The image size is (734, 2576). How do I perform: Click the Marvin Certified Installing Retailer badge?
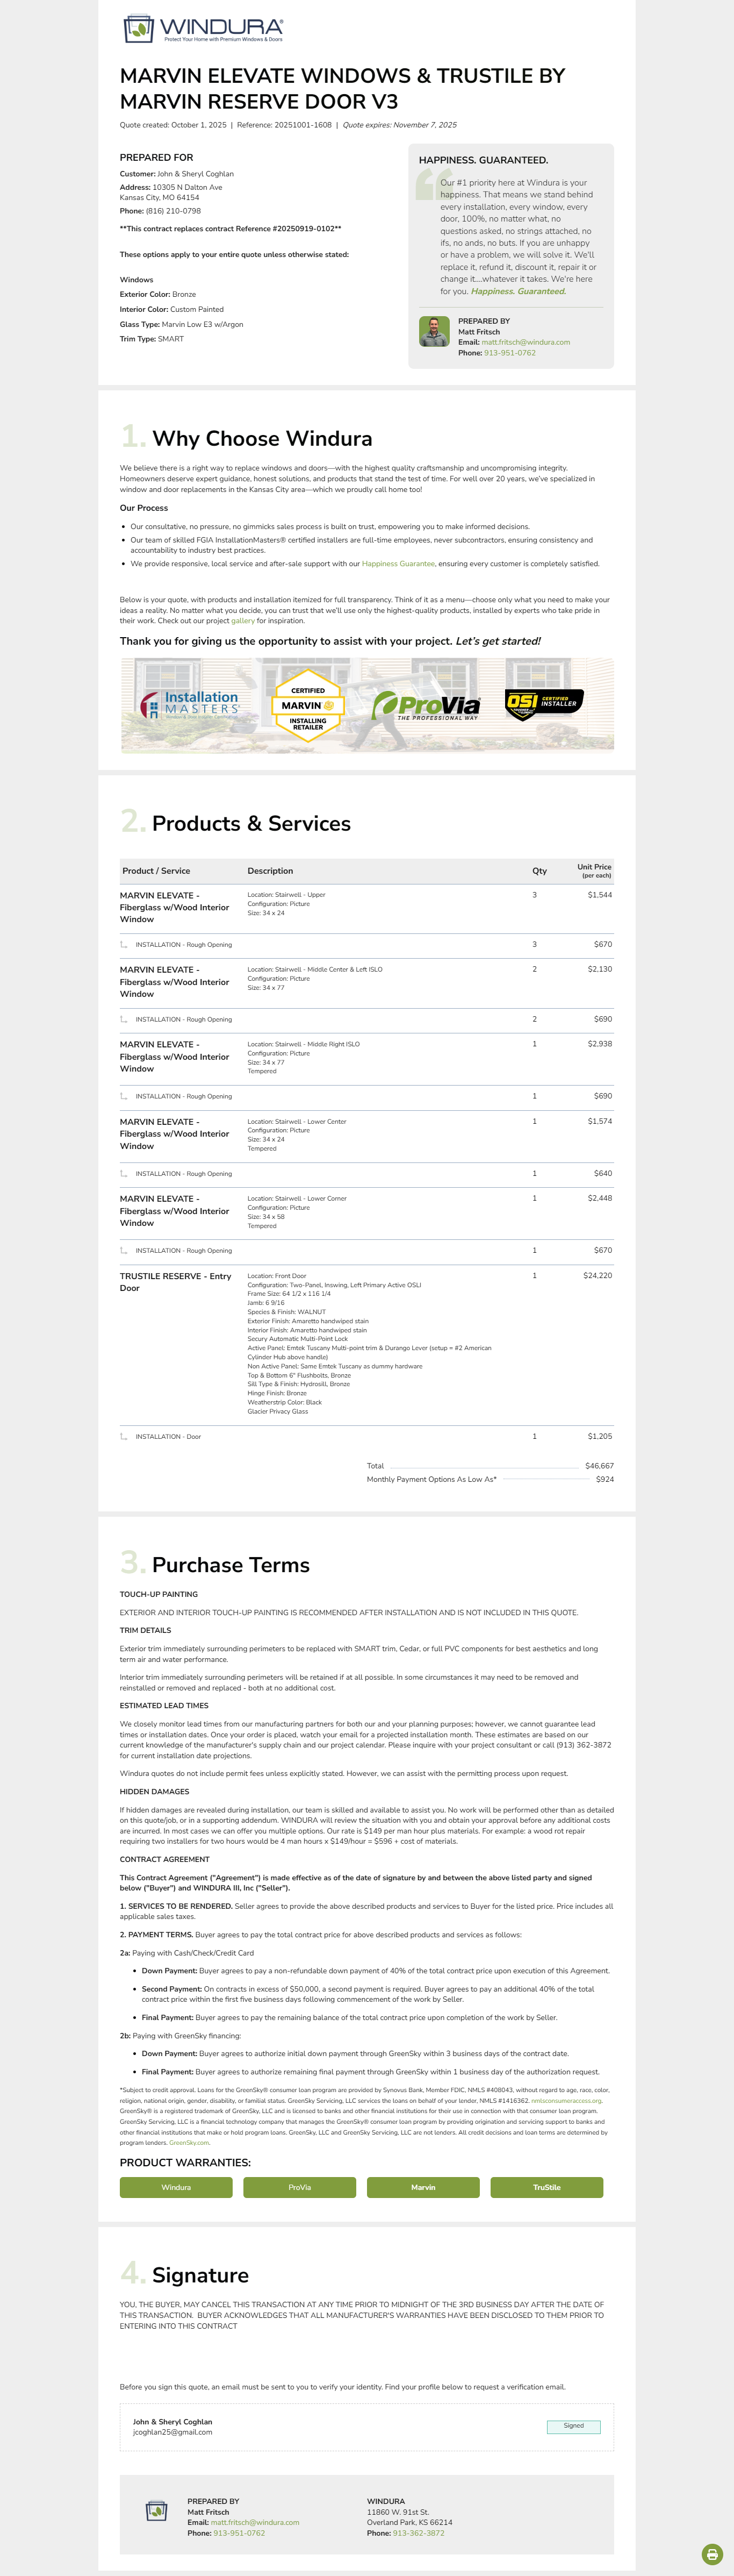pyautogui.click(x=308, y=705)
